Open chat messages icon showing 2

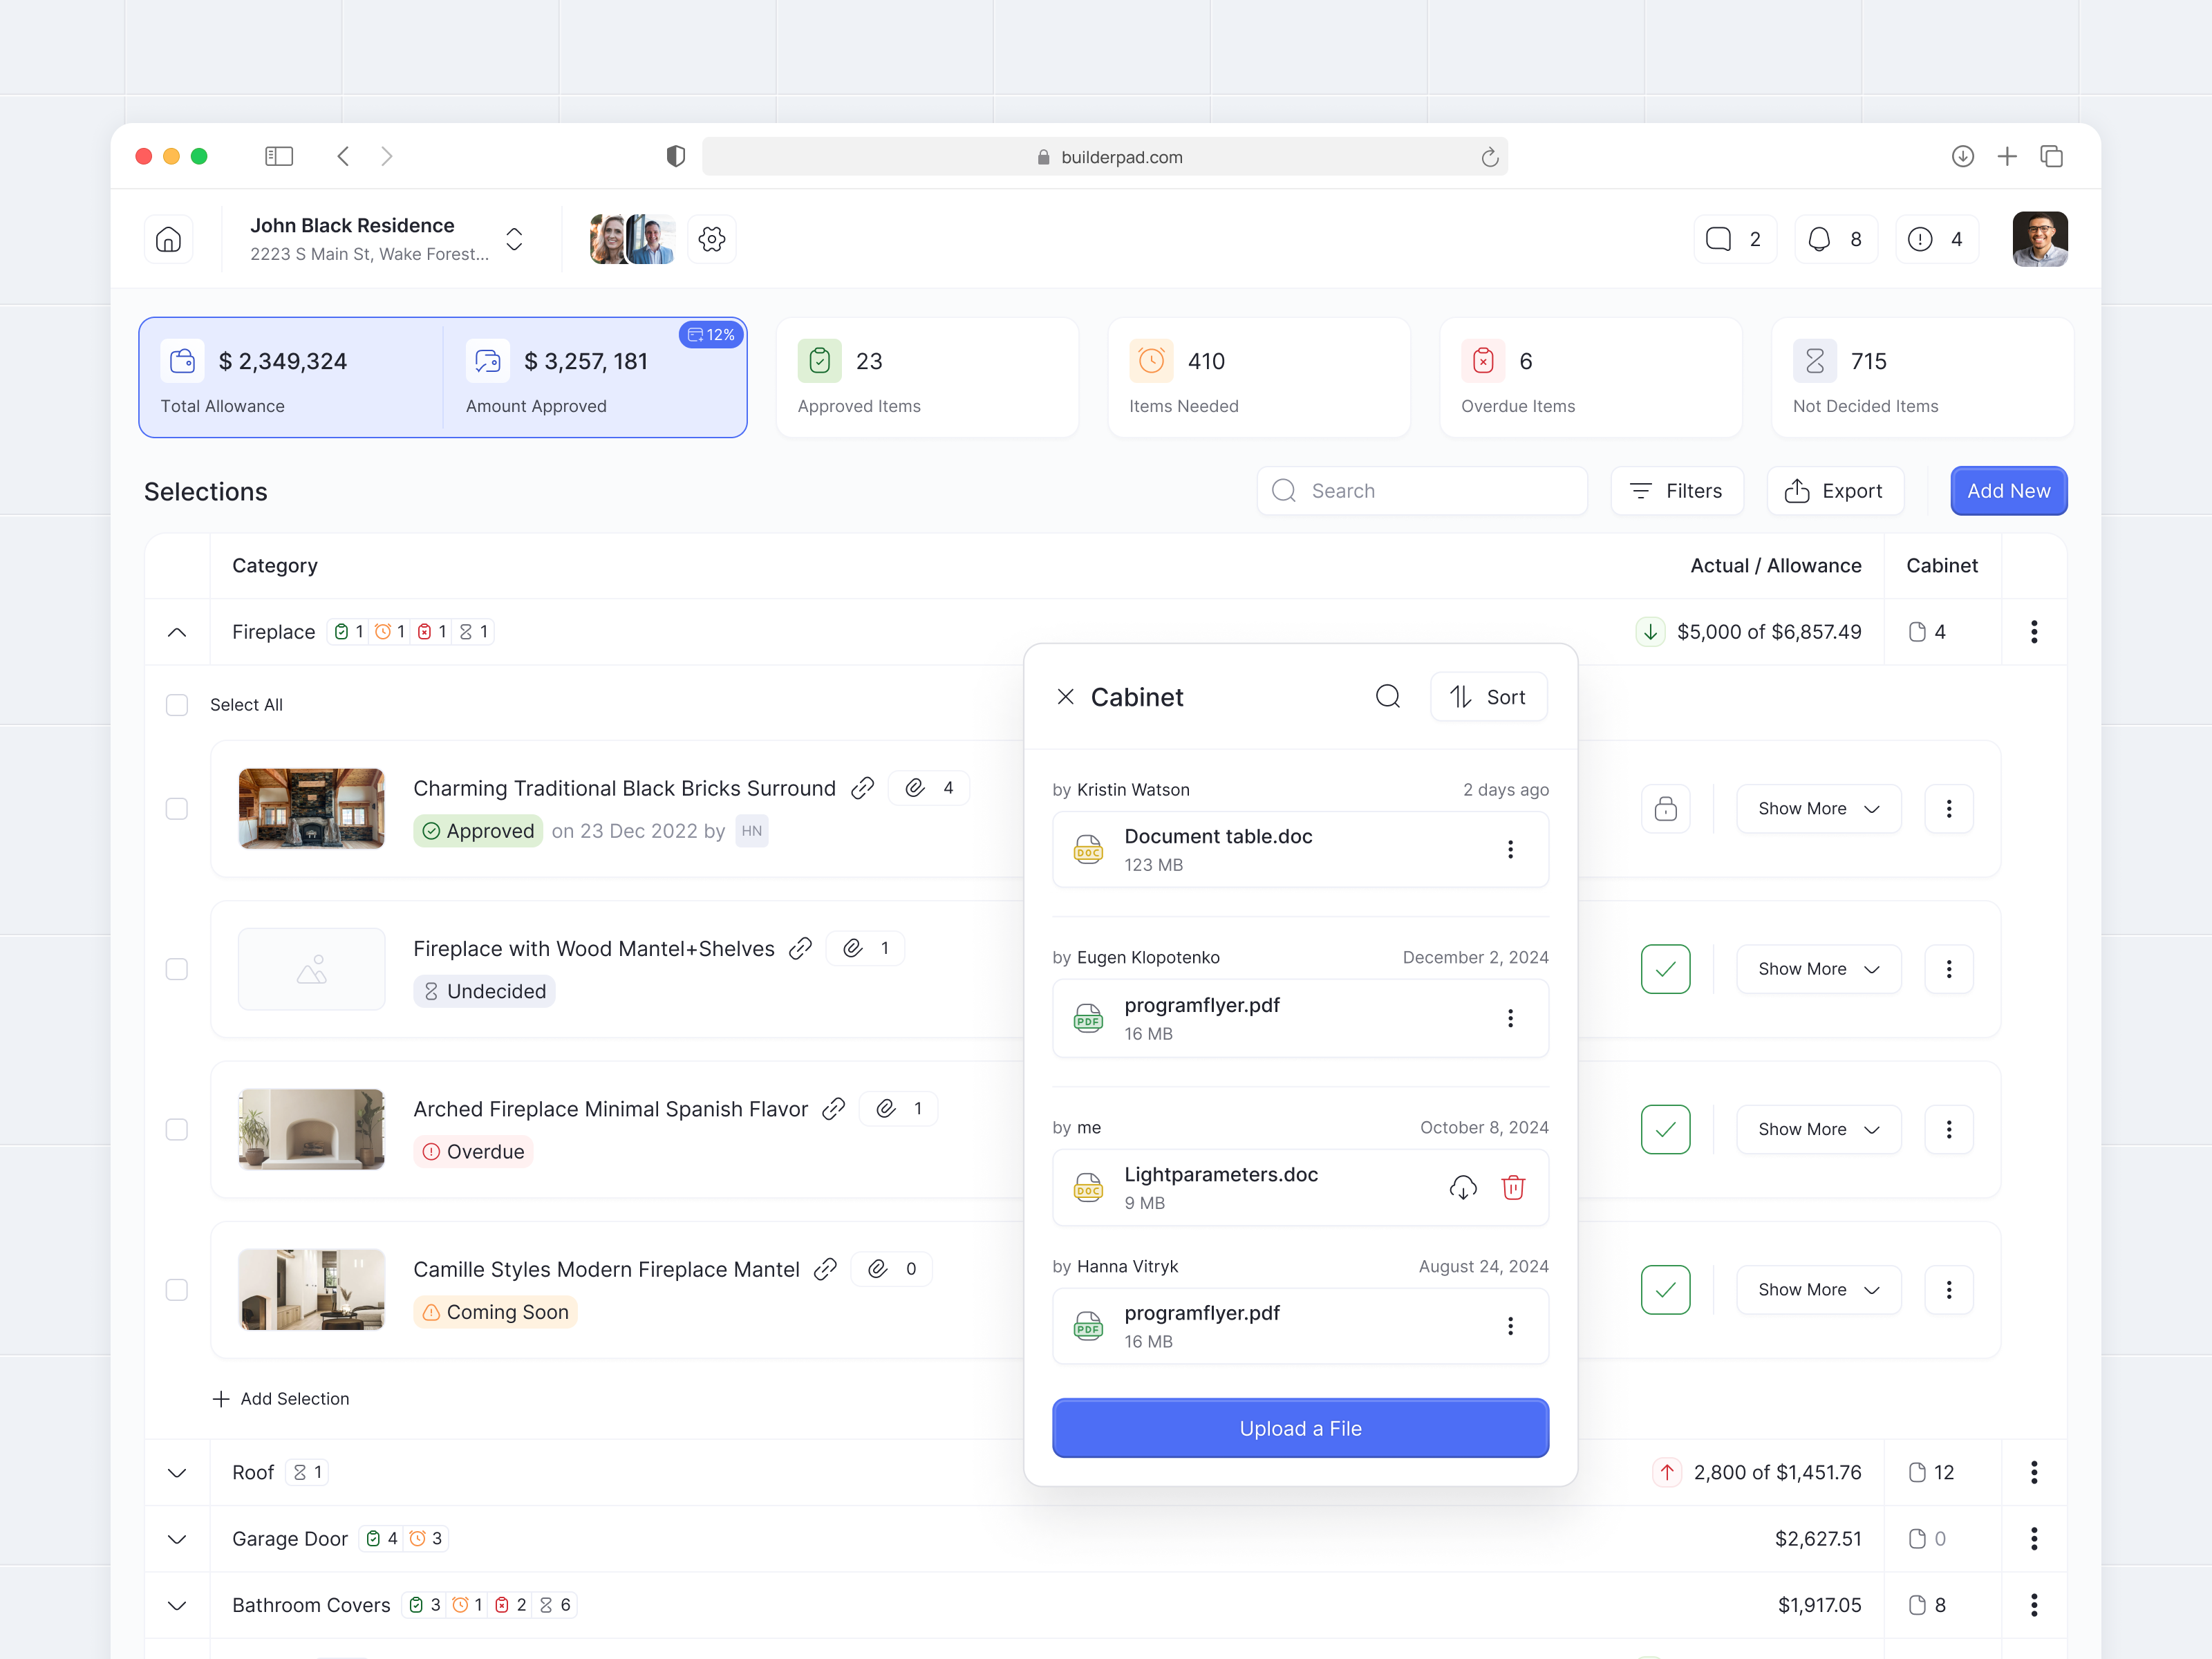(1734, 239)
